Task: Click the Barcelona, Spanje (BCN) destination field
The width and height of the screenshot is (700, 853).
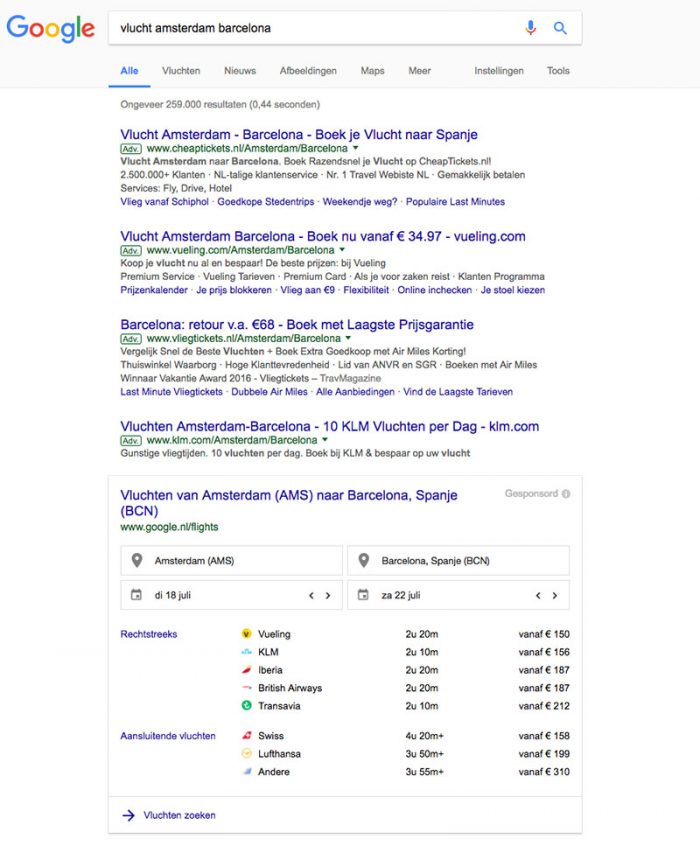Action: click(x=458, y=561)
